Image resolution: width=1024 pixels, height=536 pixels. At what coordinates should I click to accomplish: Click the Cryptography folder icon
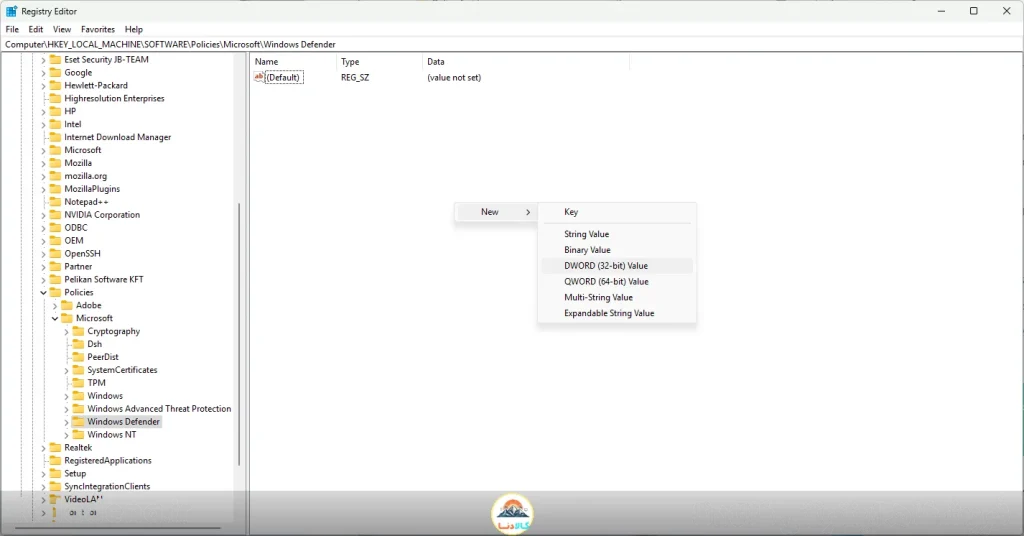(x=78, y=331)
